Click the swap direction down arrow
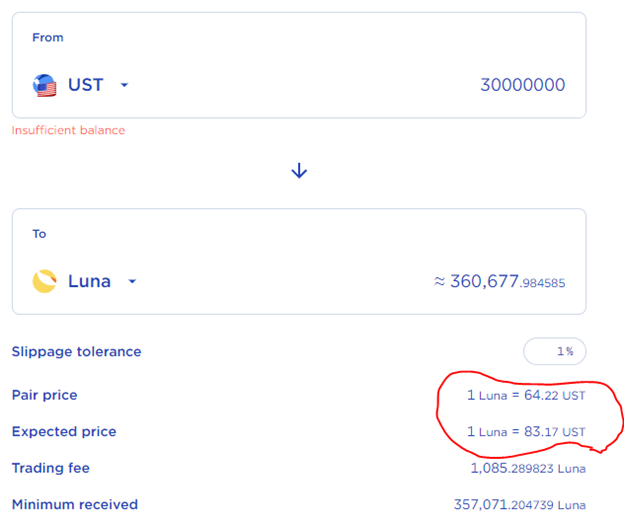624x522 pixels. [299, 171]
